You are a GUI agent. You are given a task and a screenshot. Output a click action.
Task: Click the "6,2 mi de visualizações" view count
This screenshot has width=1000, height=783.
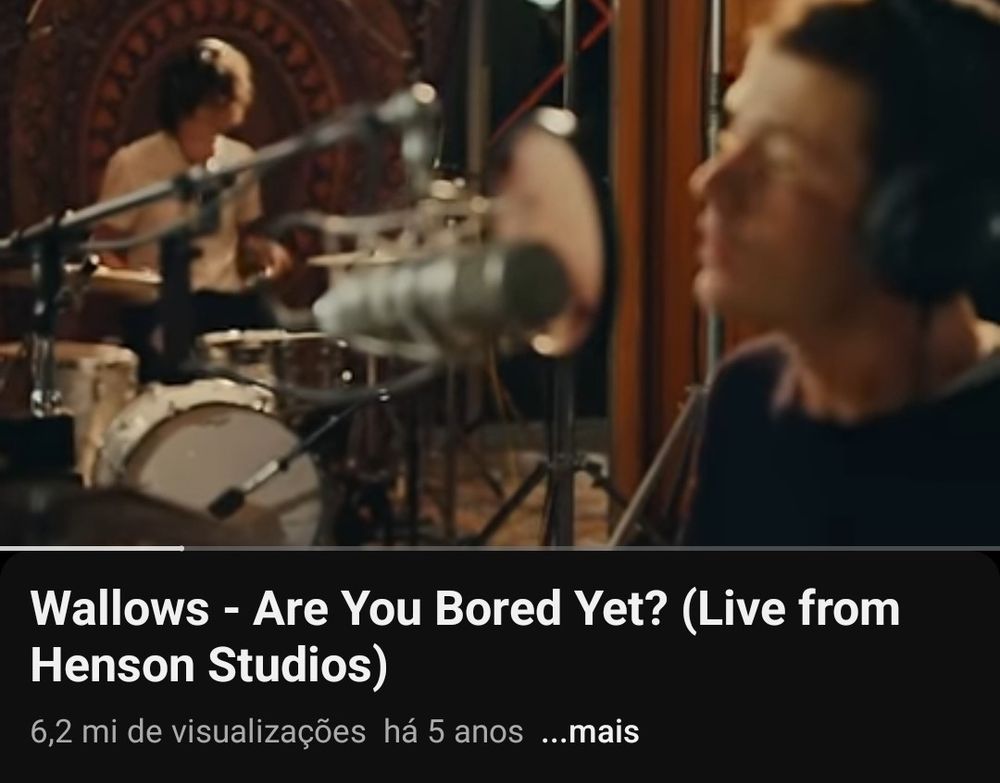point(198,731)
